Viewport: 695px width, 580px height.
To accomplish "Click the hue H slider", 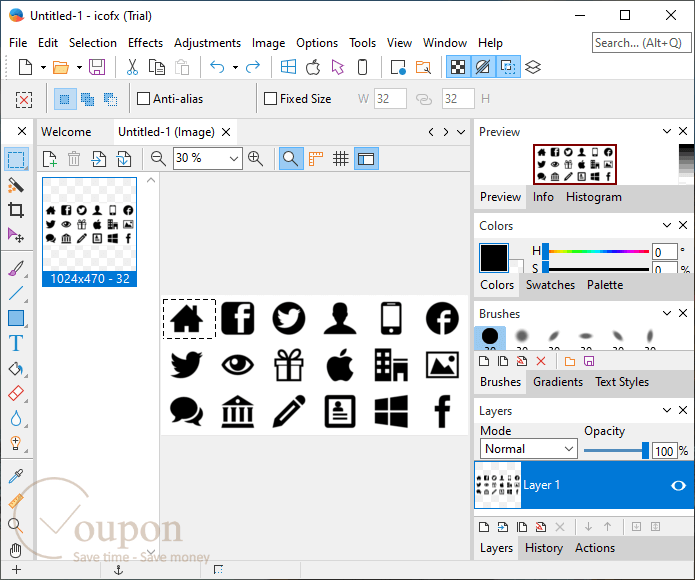I will tap(597, 251).
